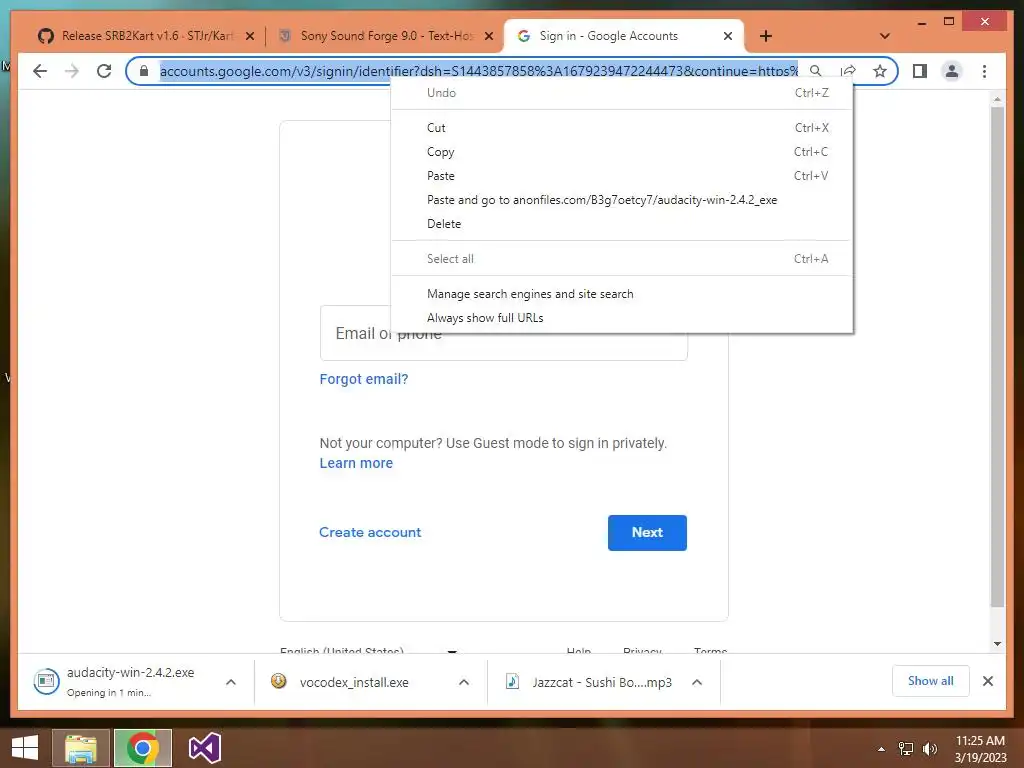The height and width of the screenshot is (768, 1024).
Task: Close the Sony Sound Forge tab
Action: coord(488,37)
